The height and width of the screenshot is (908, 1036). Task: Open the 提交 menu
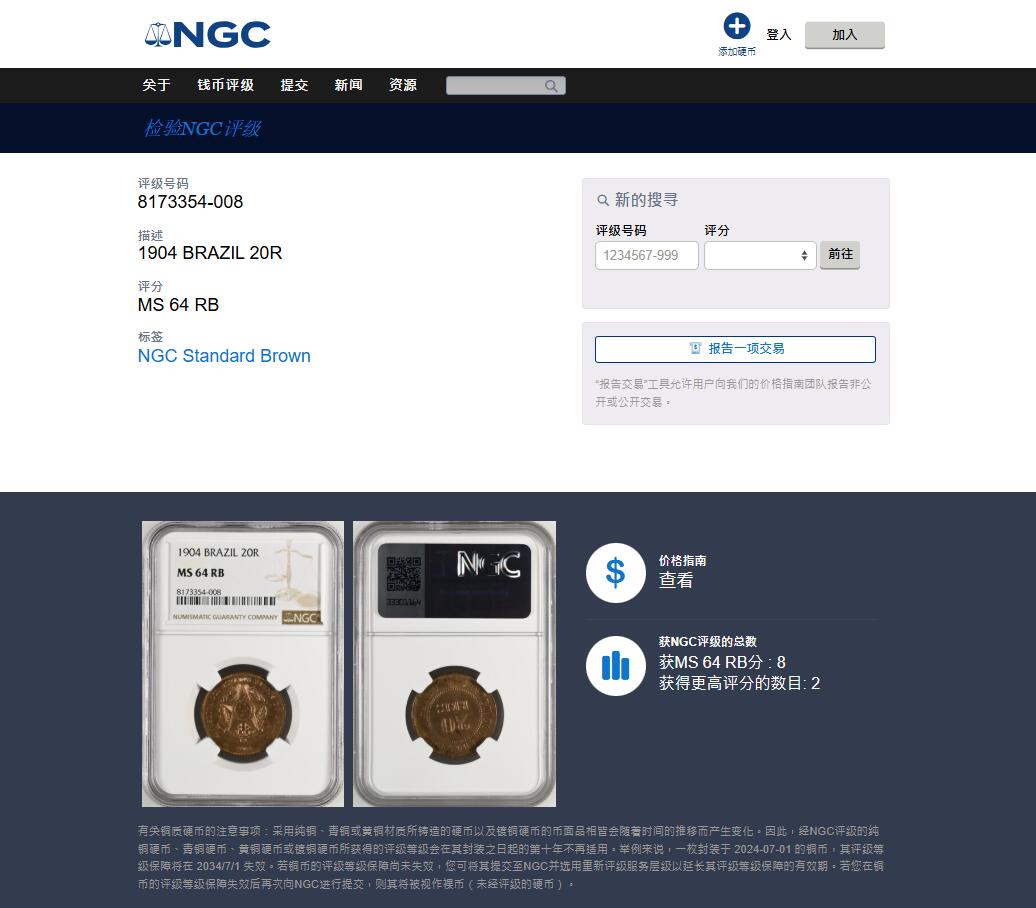pos(294,85)
